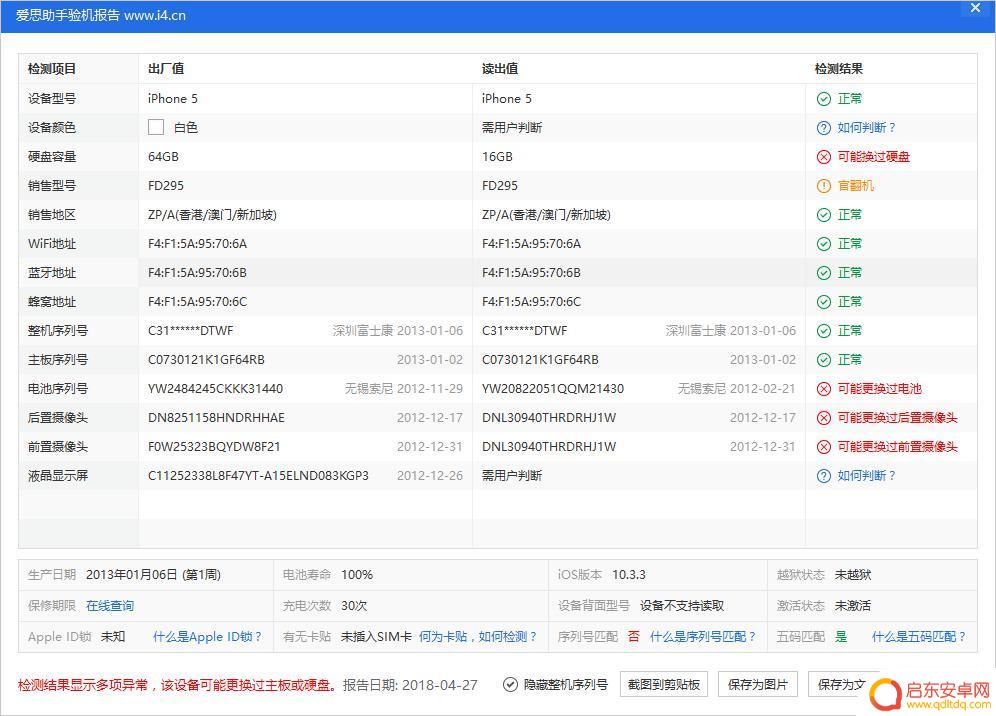The image size is (996, 716).
Task: Select factory battery serial YW2484245CKKK31440
Action: (x=215, y=389)
